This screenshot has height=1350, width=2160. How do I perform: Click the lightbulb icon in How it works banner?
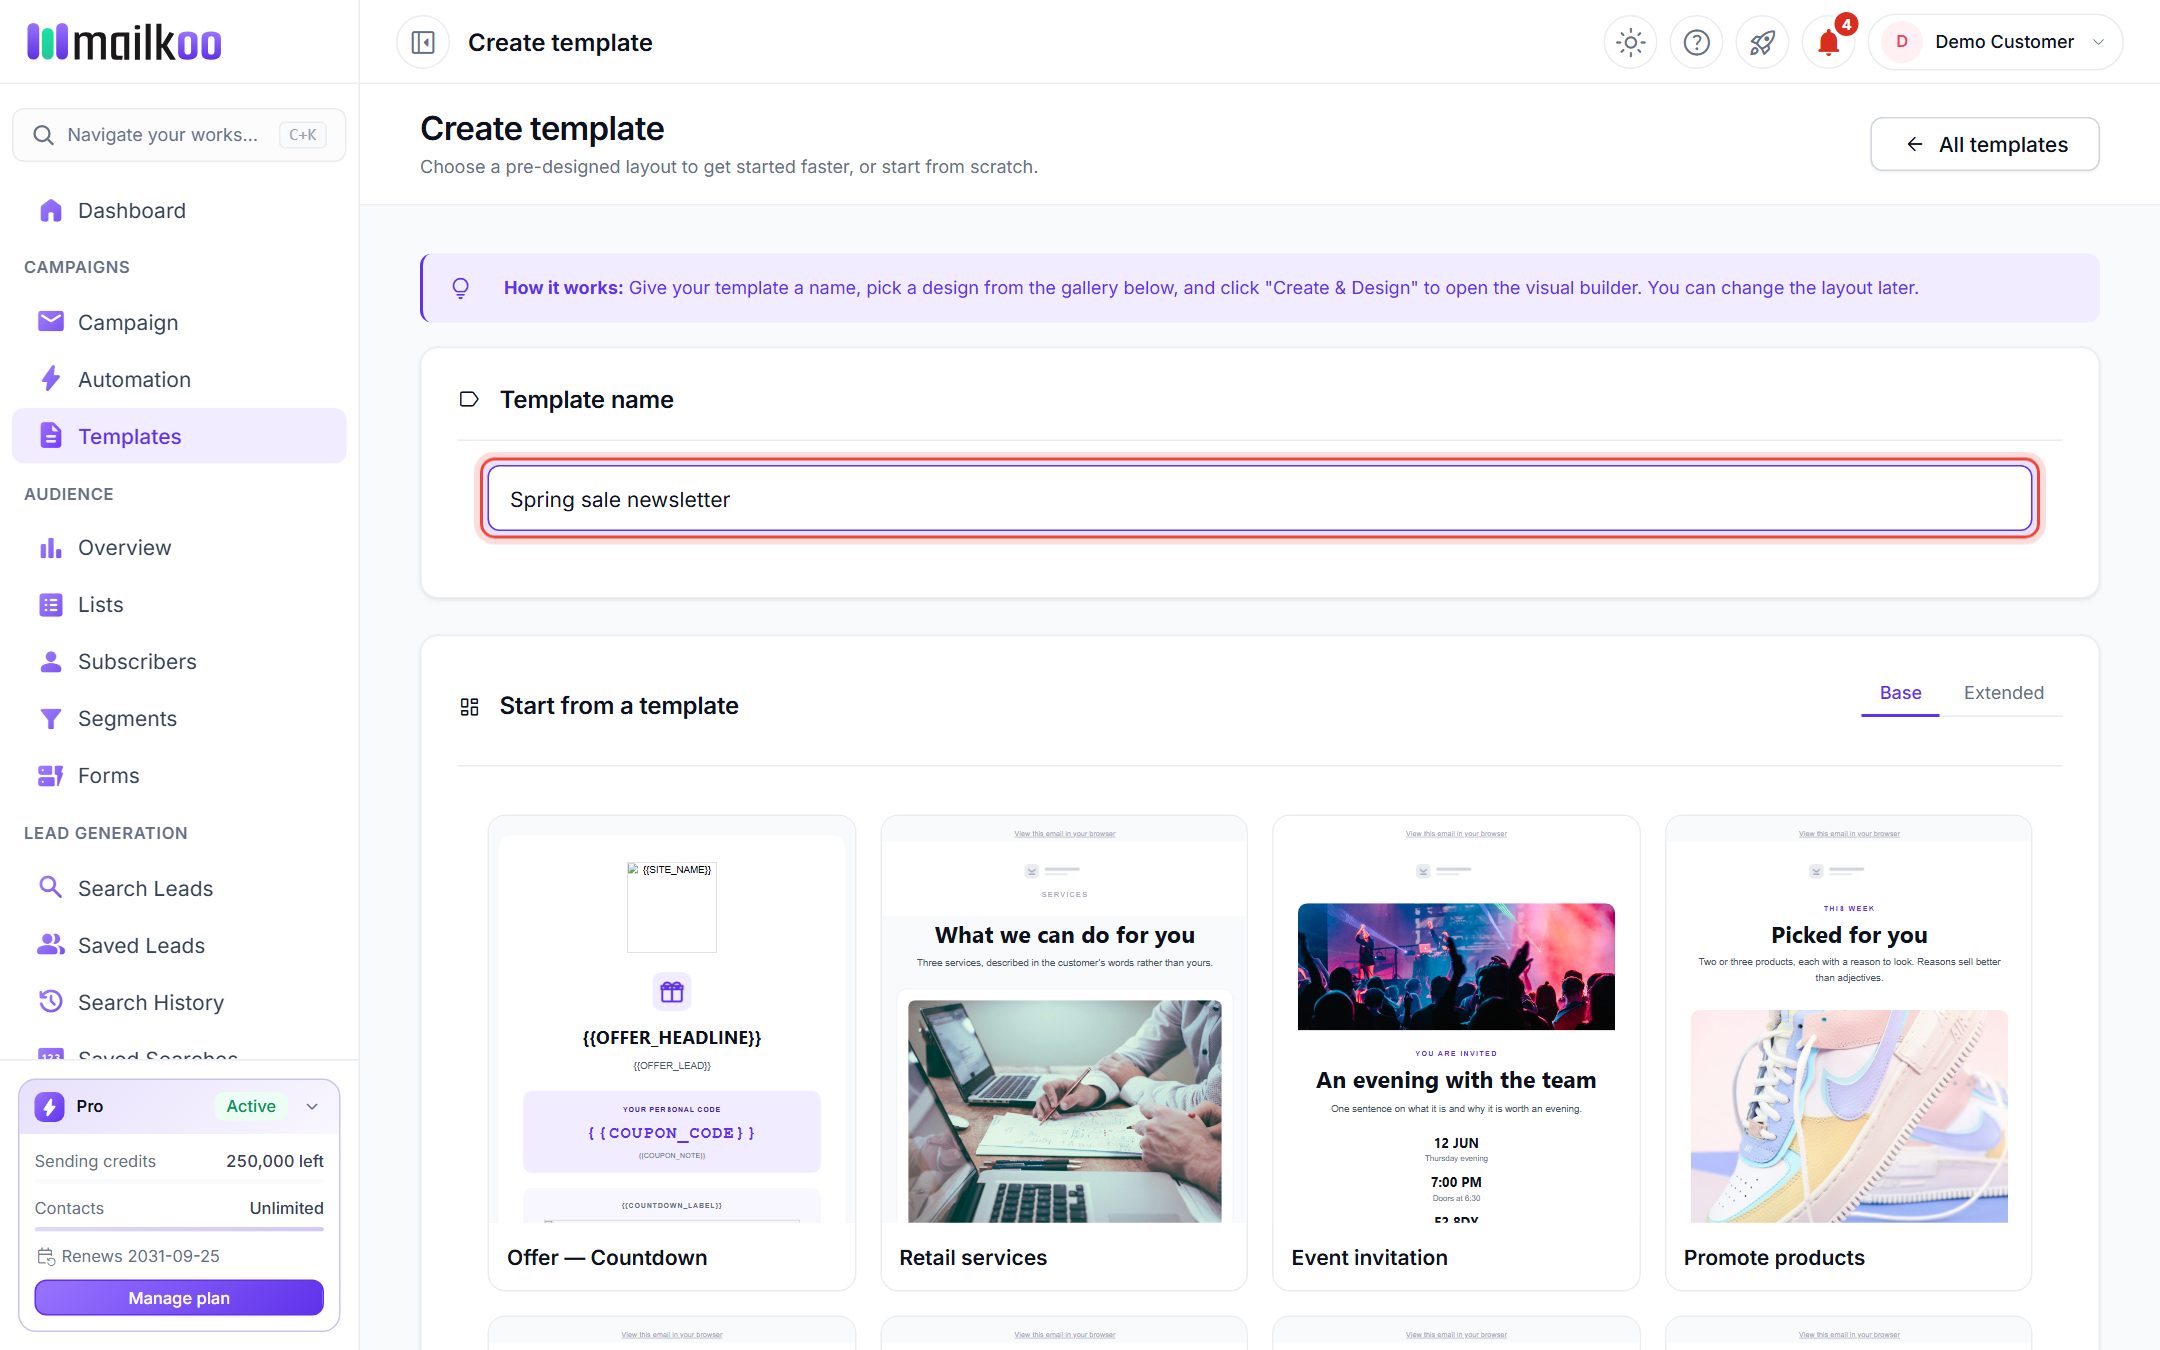460,288
